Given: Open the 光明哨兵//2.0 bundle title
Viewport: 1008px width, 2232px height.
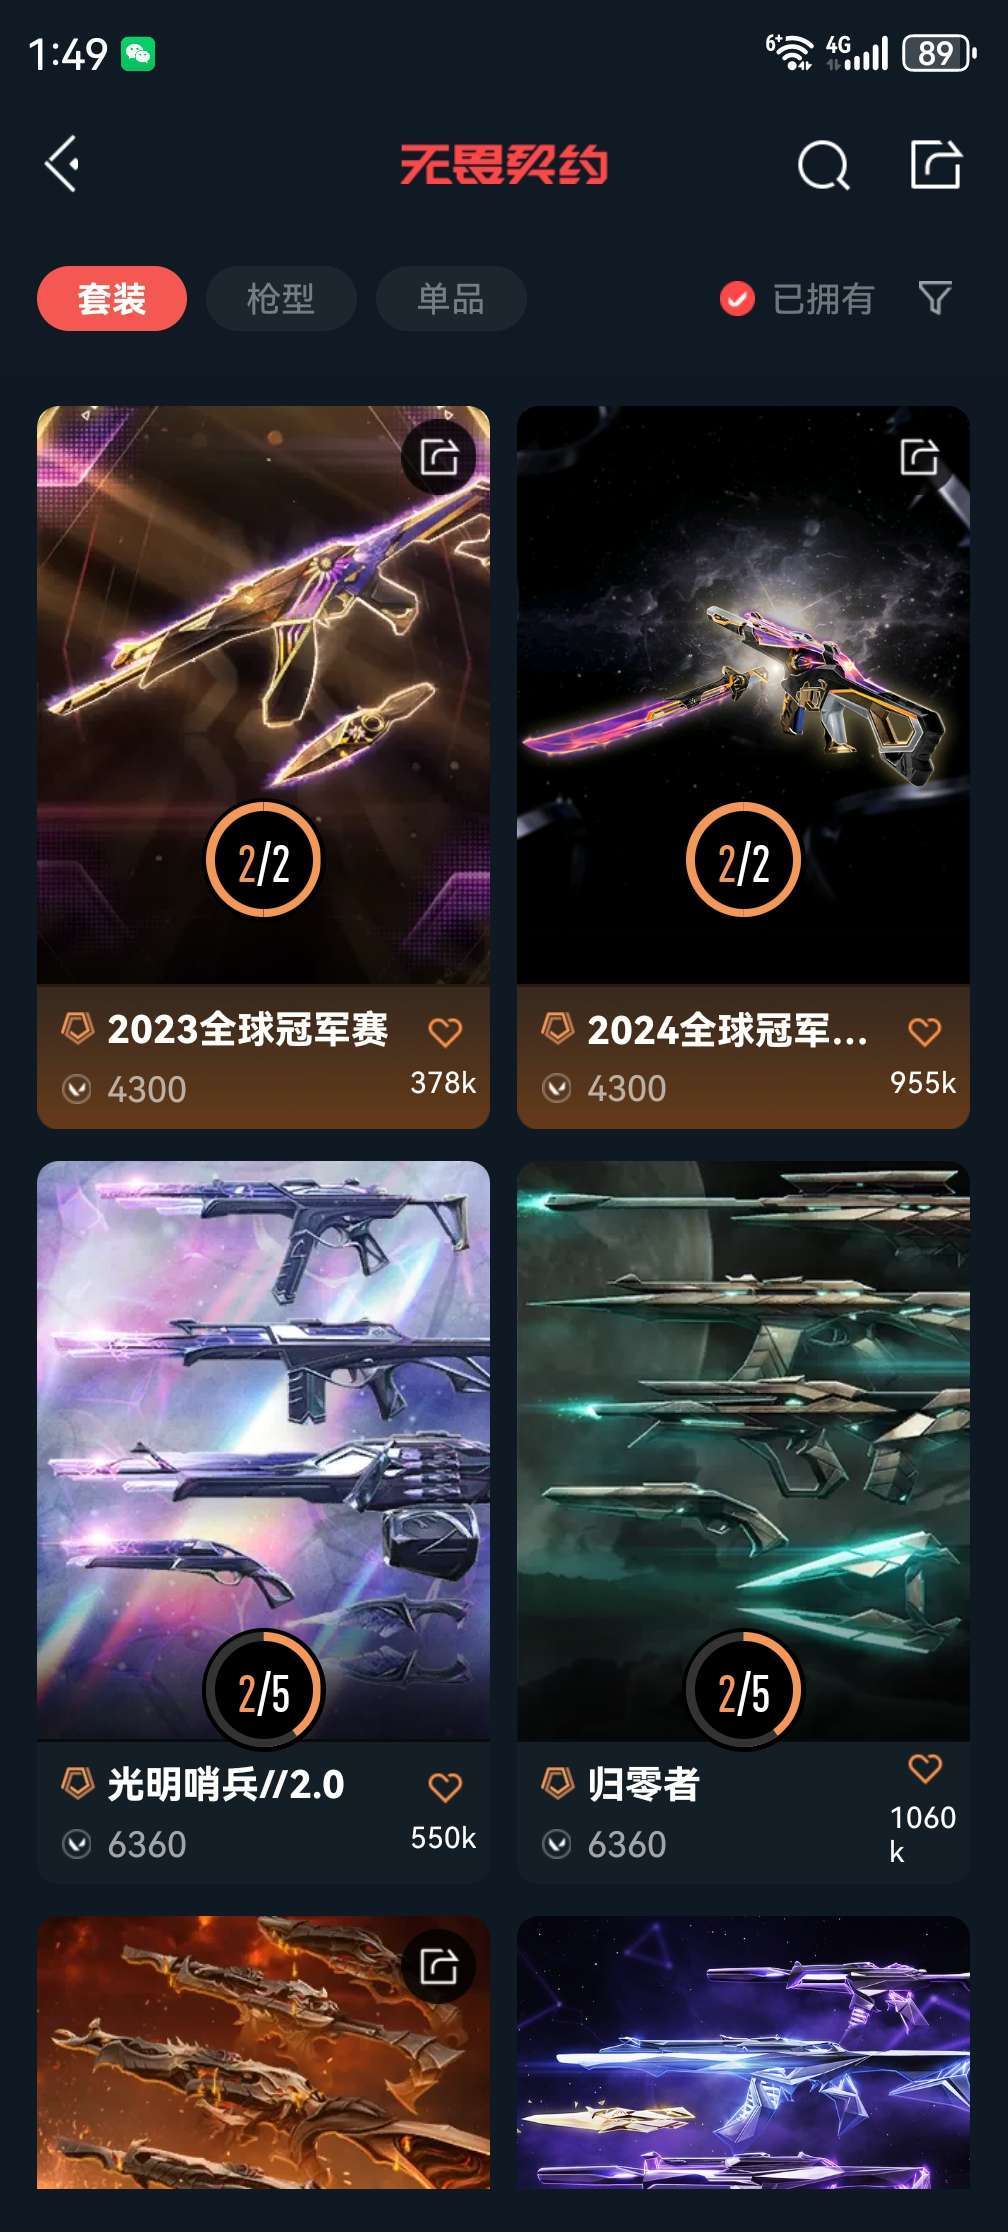Looking at the screenshot, I should [x=226, y=1785].
